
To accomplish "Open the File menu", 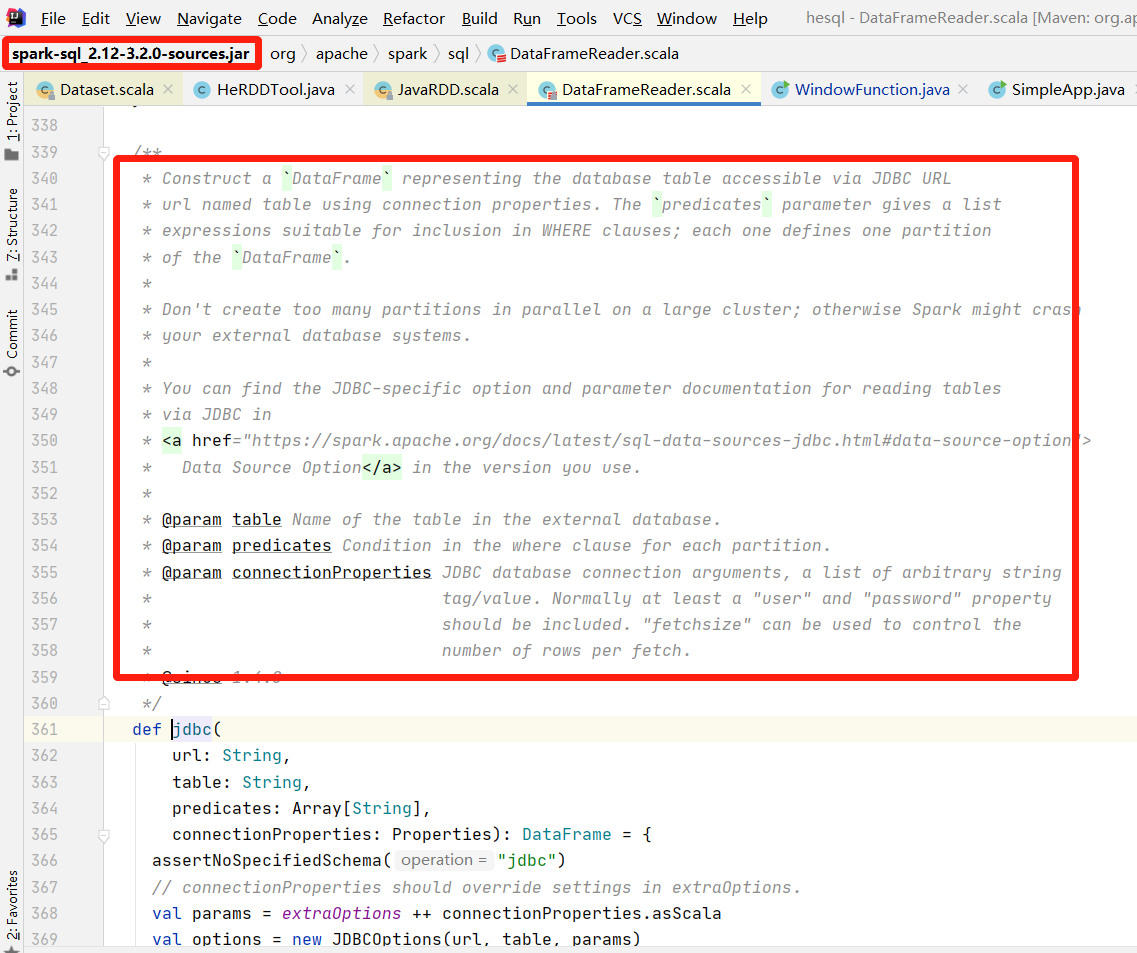I will tap(53, 19).
